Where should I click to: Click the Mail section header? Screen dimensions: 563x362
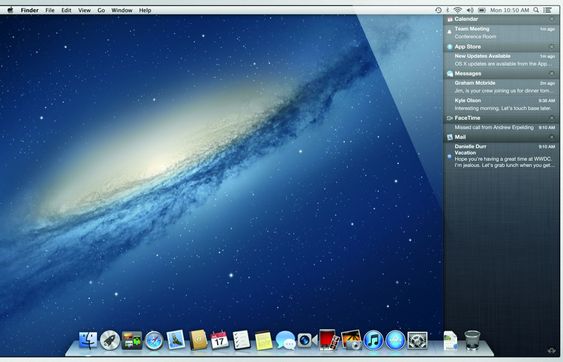[501, 137]
